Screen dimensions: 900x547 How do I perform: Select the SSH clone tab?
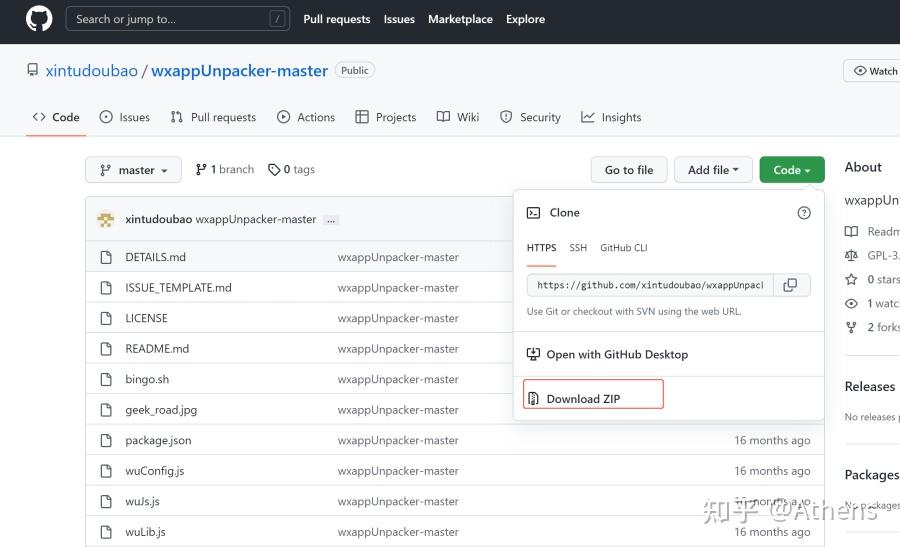pyautogui.click(x=578, y=248)
